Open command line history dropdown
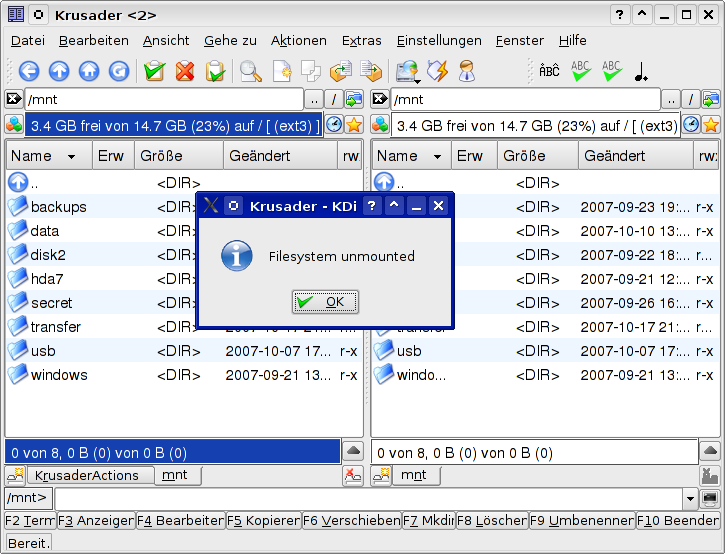 click(690, 499)
